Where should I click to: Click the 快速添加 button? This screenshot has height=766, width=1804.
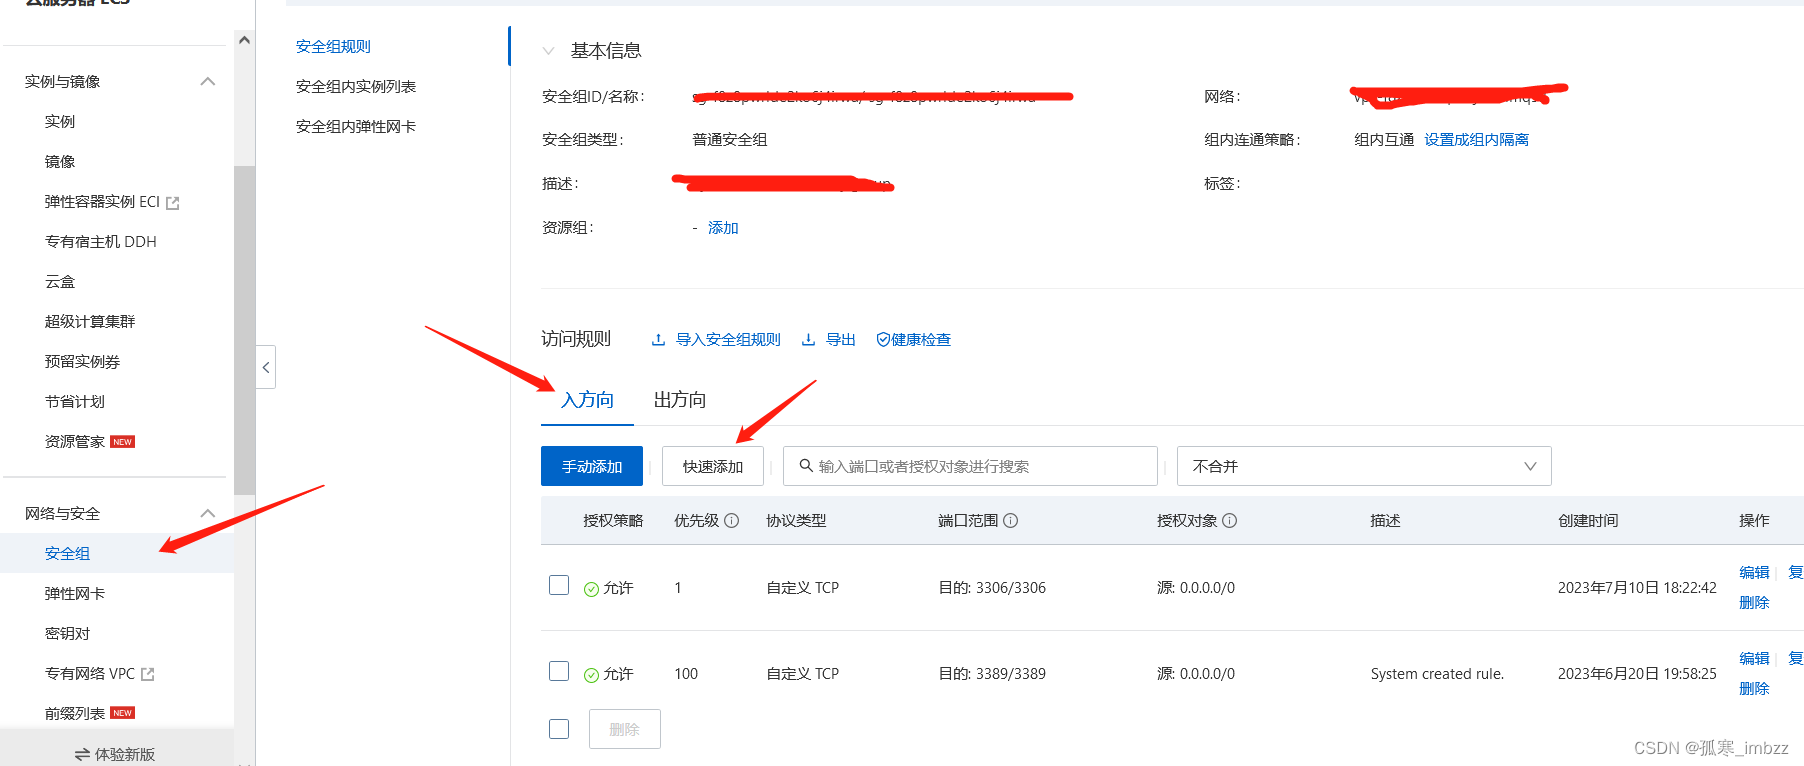(713, 466)
